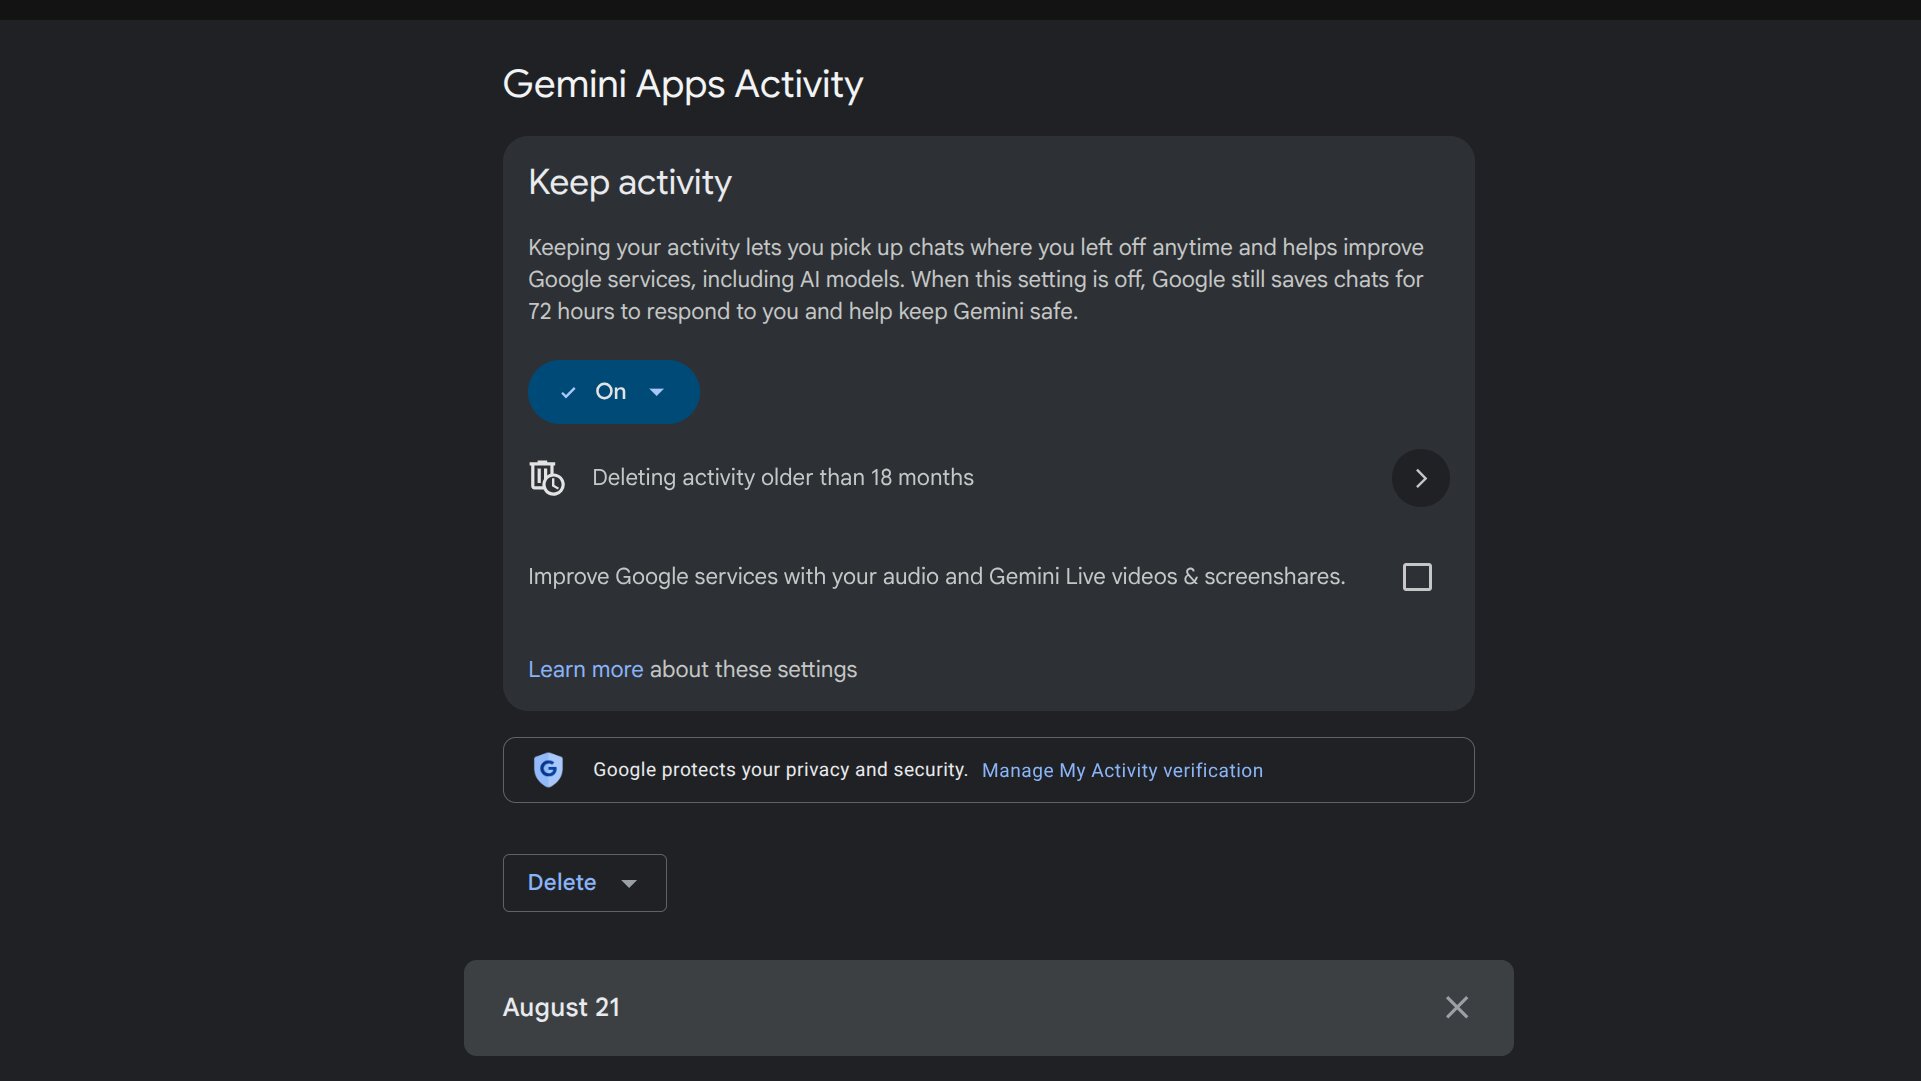
Task: Dismiss the August 21 section with X
Action: [1457, 1007]
